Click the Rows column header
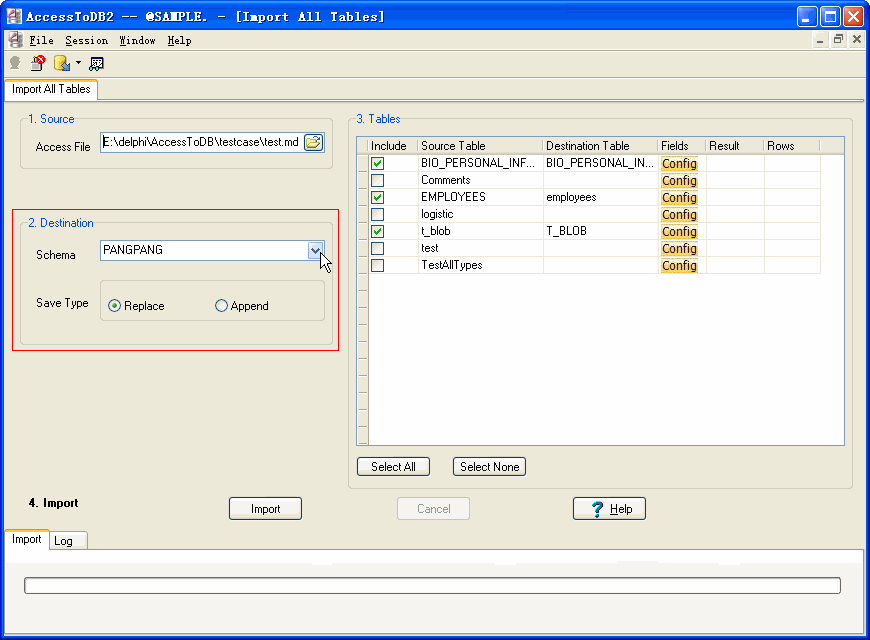870x640 pixels. [x=792, y=146]
